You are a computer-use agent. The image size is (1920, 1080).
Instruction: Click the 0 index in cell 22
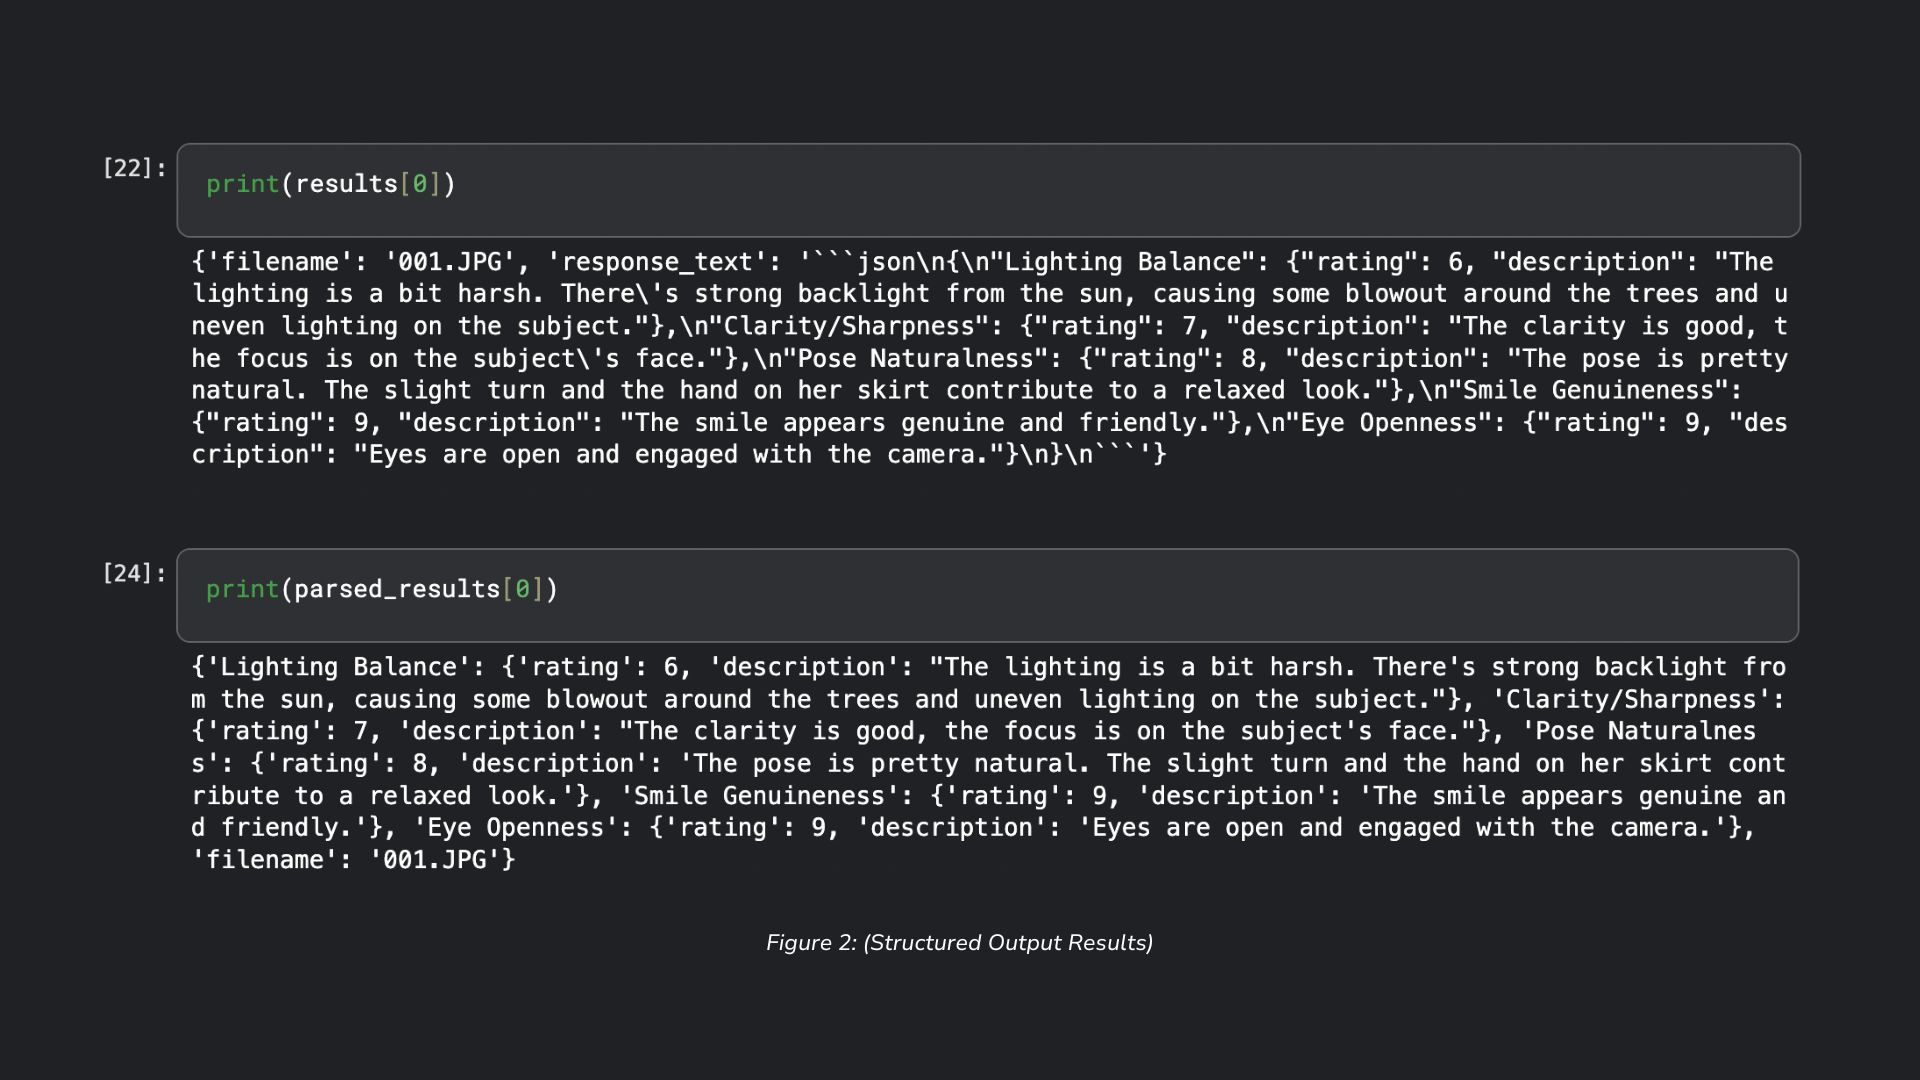(420, 184)
